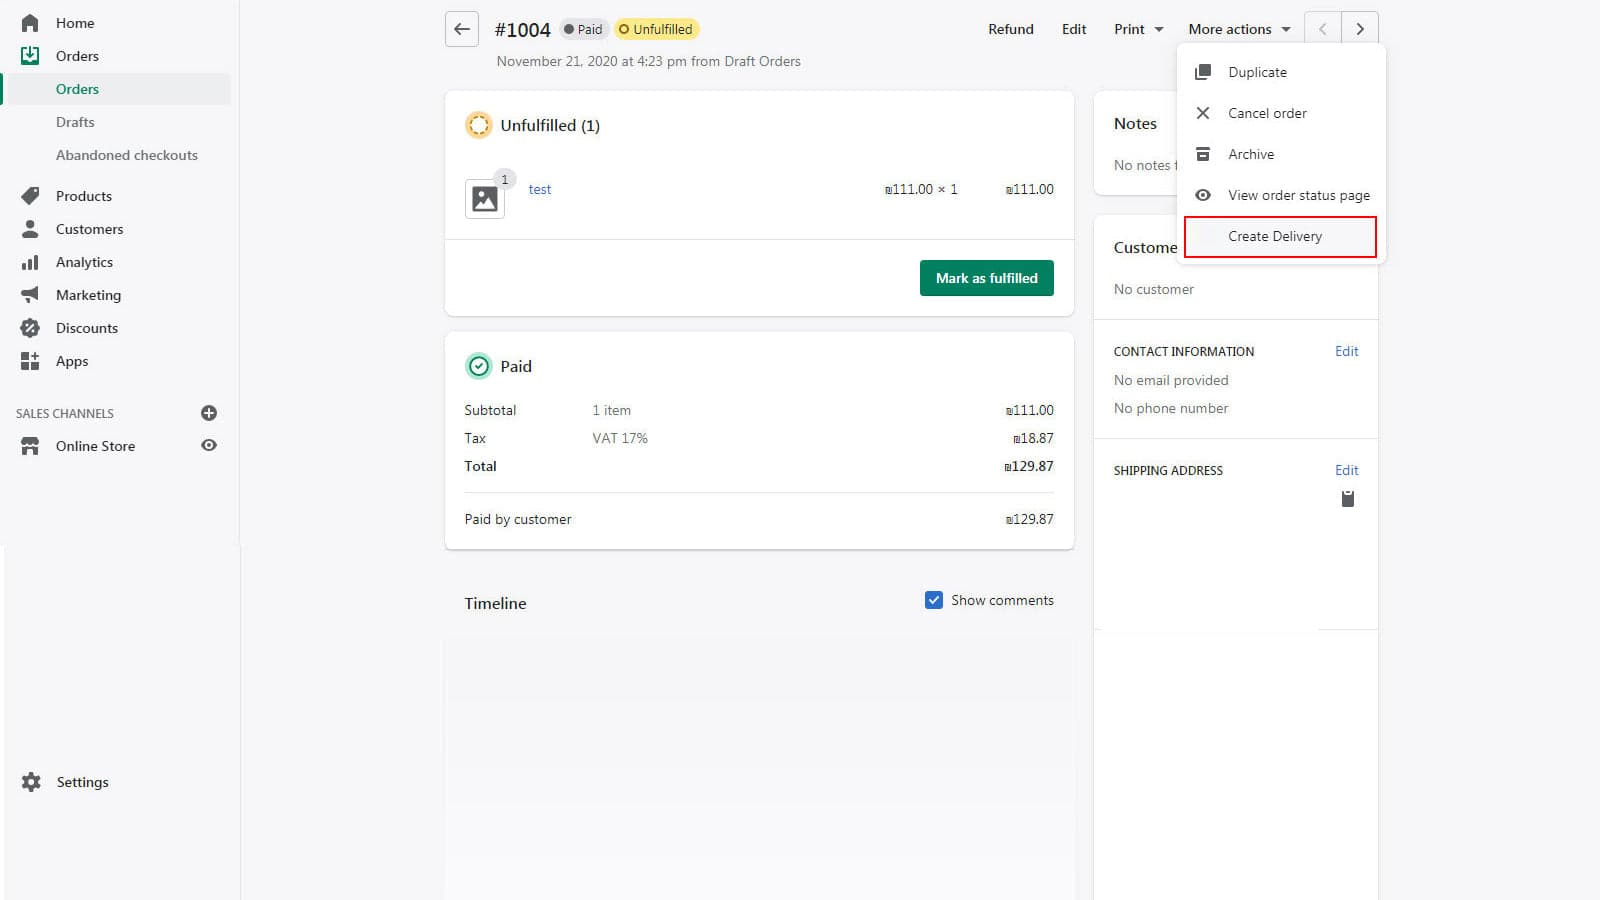Edit the contact information
The width and height of the screenshot is (1600, 900).
coord(1346,351)
